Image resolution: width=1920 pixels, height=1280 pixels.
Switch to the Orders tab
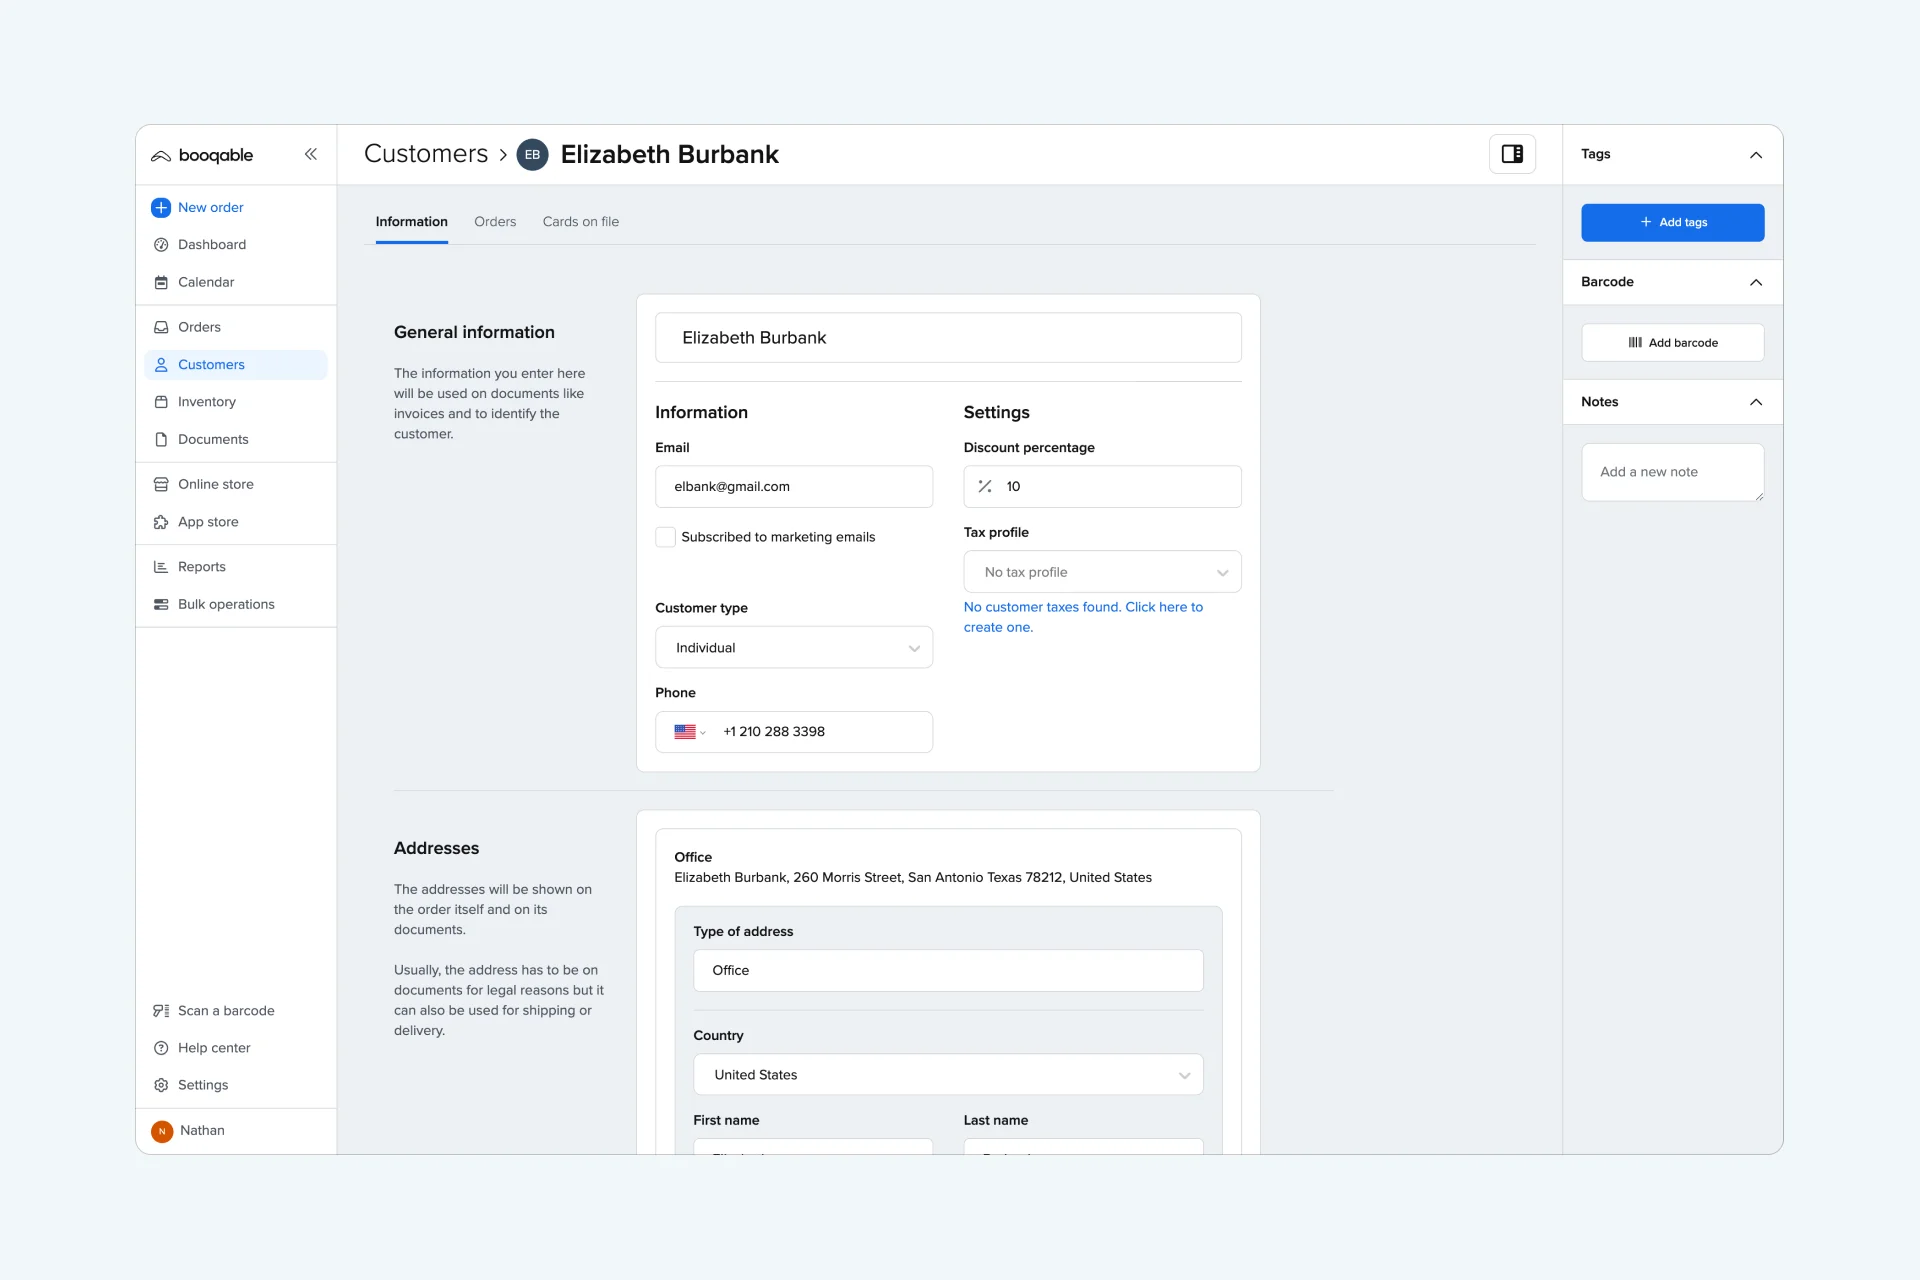point(495,222)
